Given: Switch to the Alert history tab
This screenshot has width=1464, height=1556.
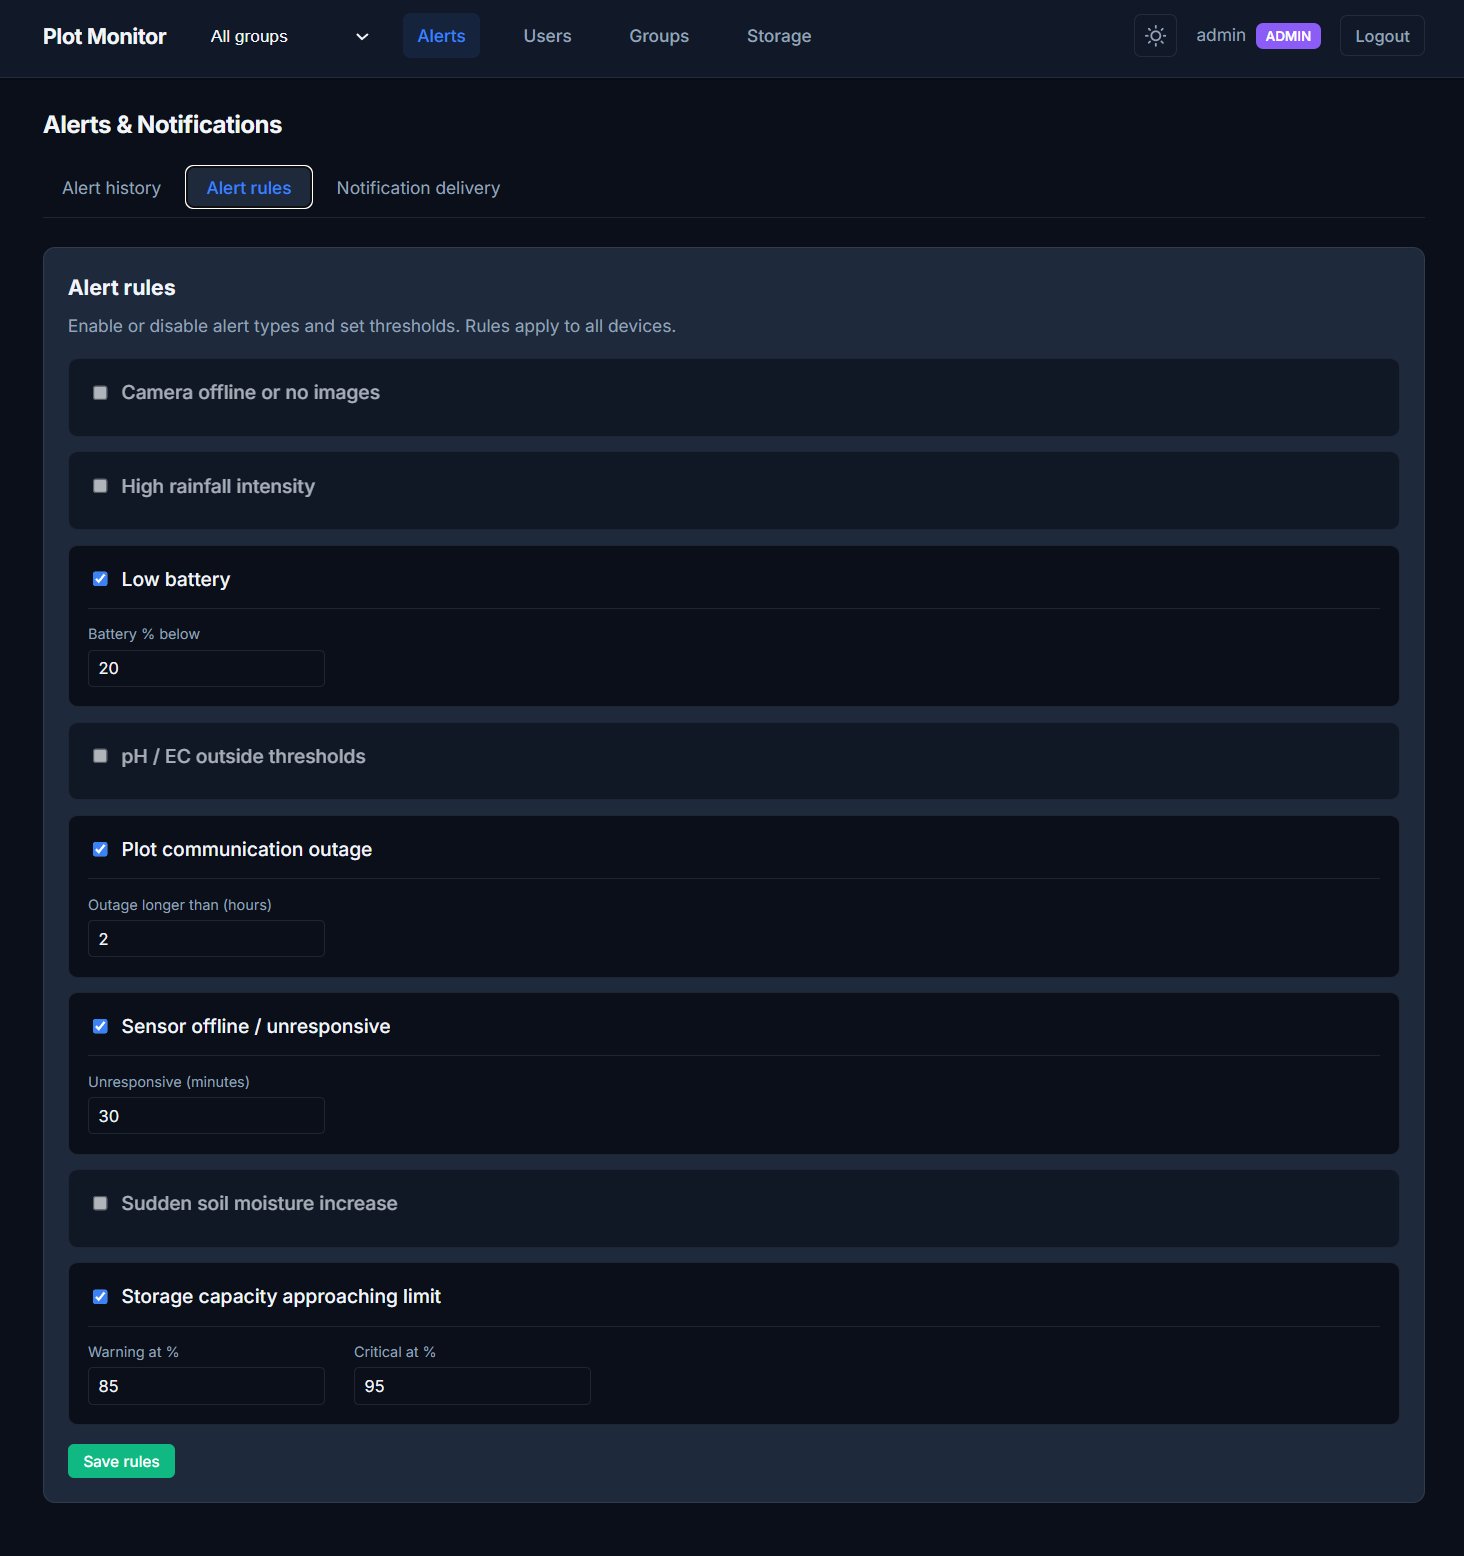Looking at the screenshot, I should 110,187.
